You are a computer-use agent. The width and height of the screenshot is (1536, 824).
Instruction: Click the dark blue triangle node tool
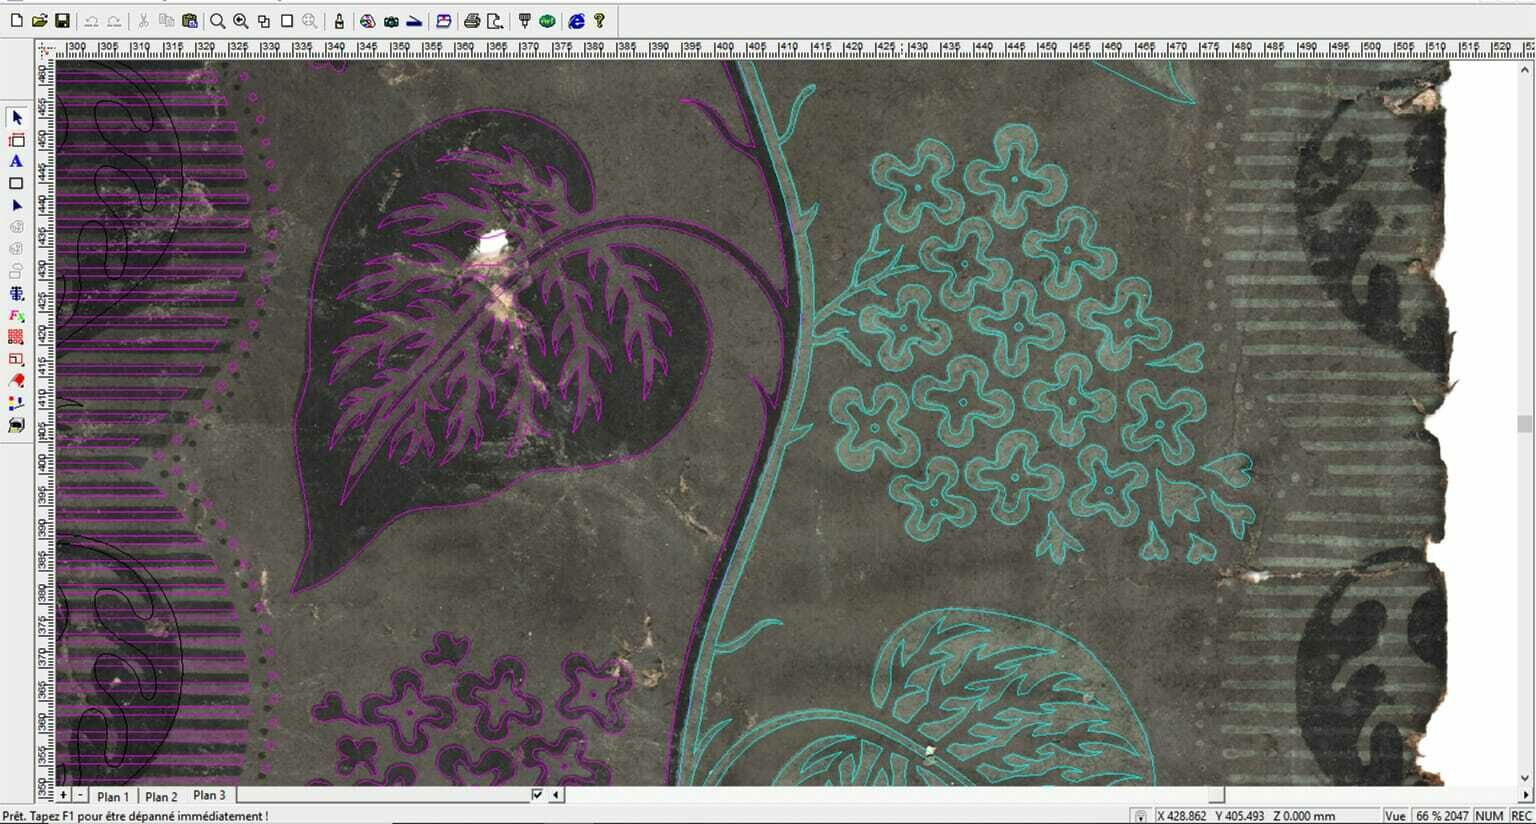16,206
